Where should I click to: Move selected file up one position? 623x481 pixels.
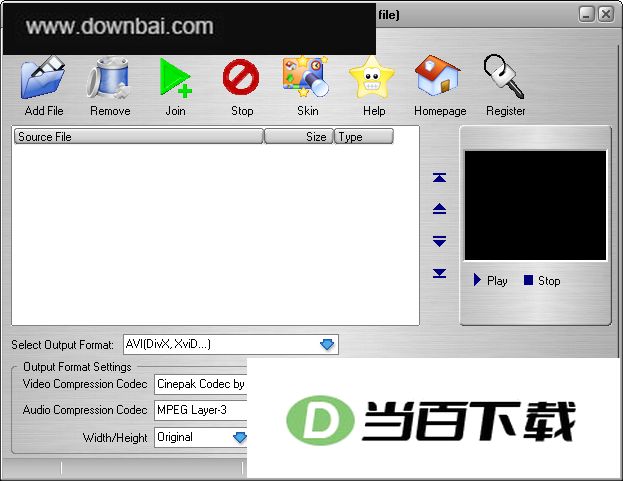point(439,209)
